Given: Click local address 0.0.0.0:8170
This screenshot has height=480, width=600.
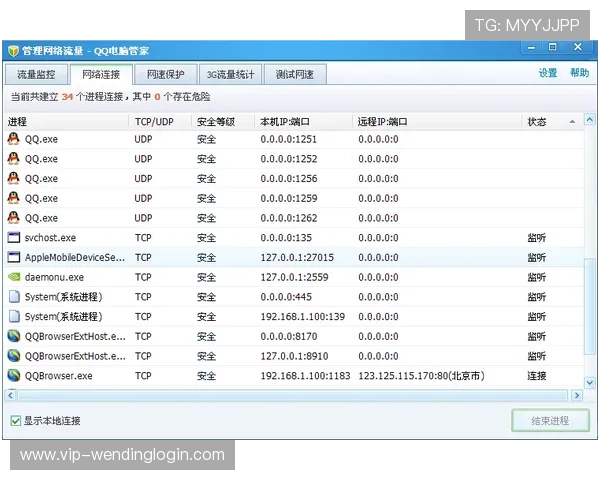Looking at the screenshot, I should [x=289, y=336].
